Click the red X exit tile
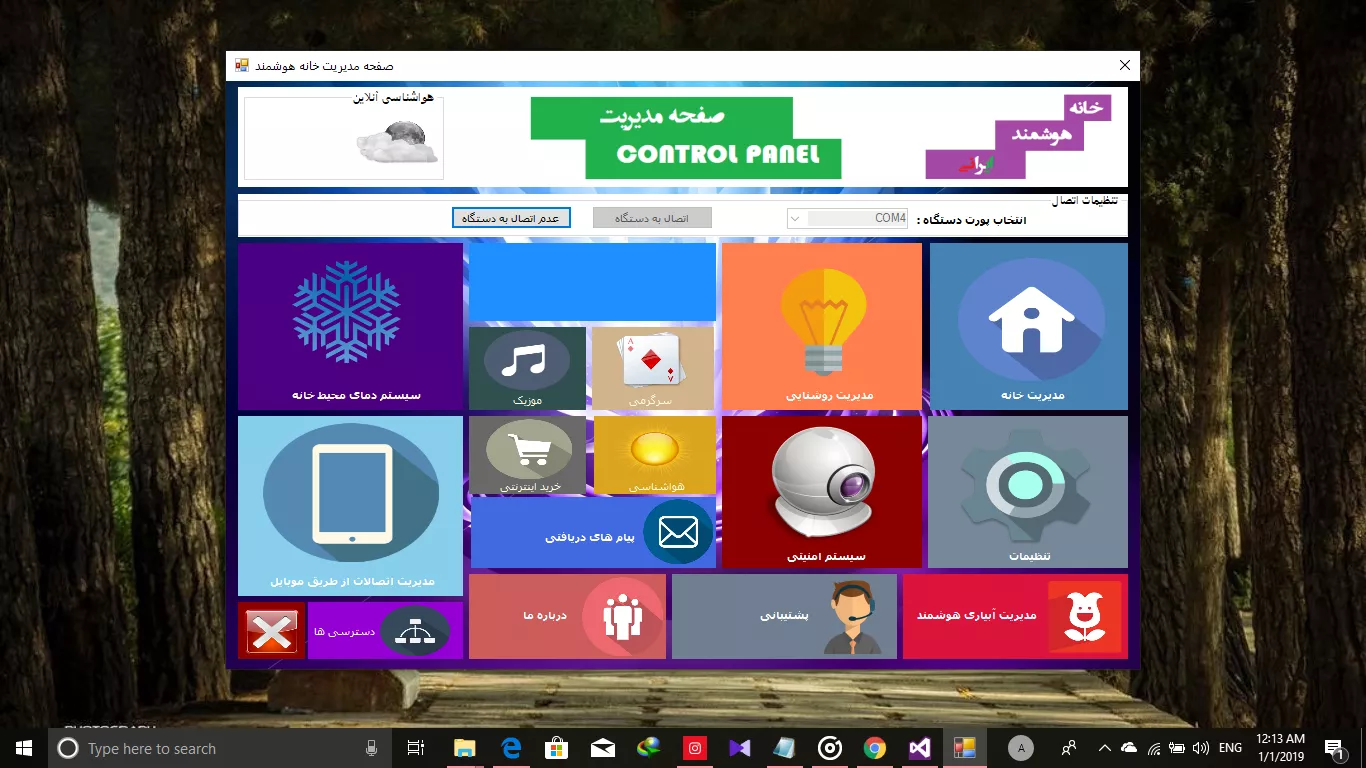The image size is (1366, 768). tap(271, 631)
